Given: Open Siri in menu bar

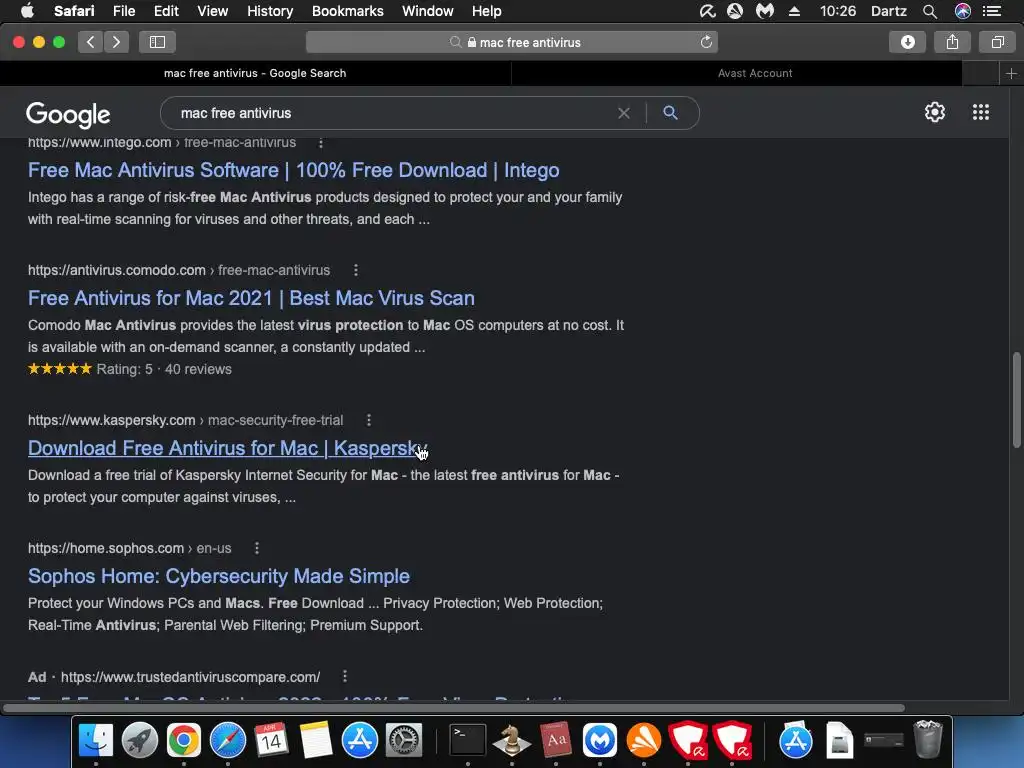Looking at the screenshot, I should pos(963,11).
